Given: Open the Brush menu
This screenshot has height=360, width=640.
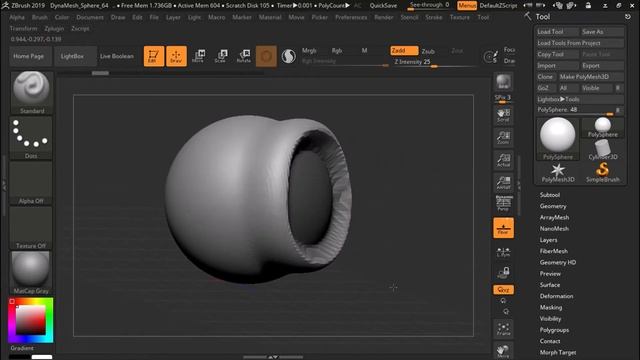Looking at the screenshot, I should pyautogui.click(x=40, y=18).
